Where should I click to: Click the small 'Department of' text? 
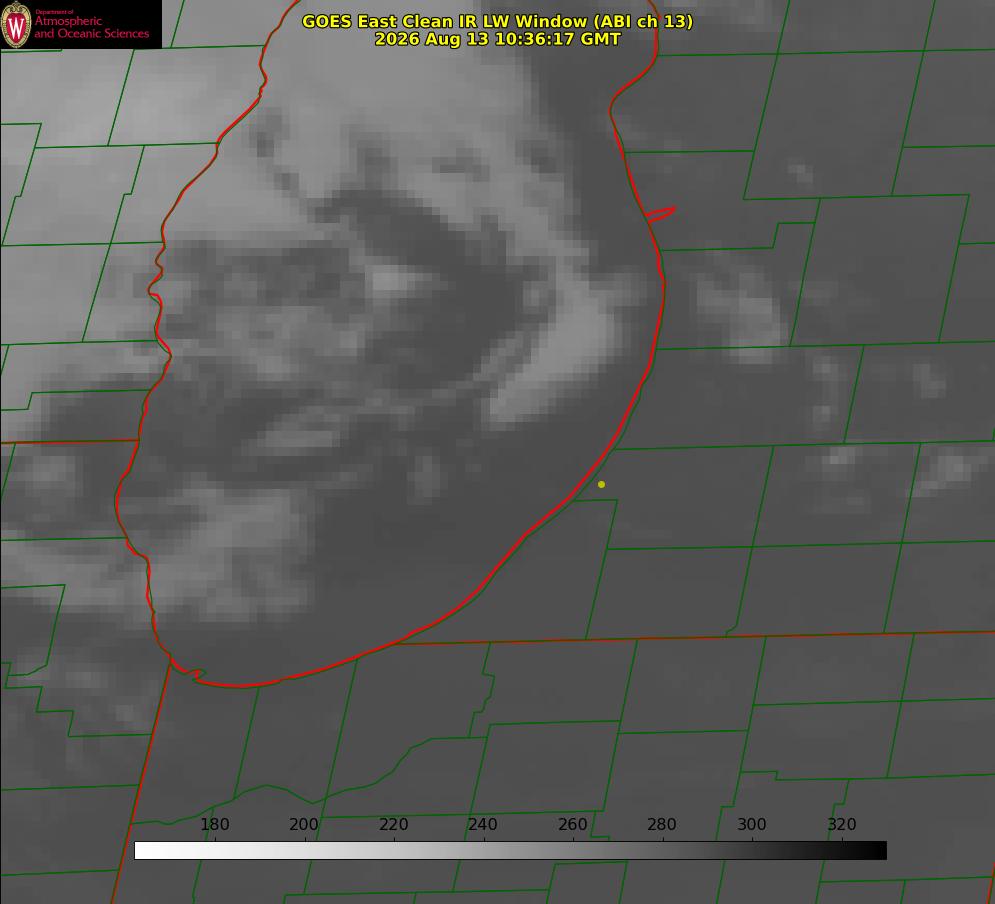point(55,12)
